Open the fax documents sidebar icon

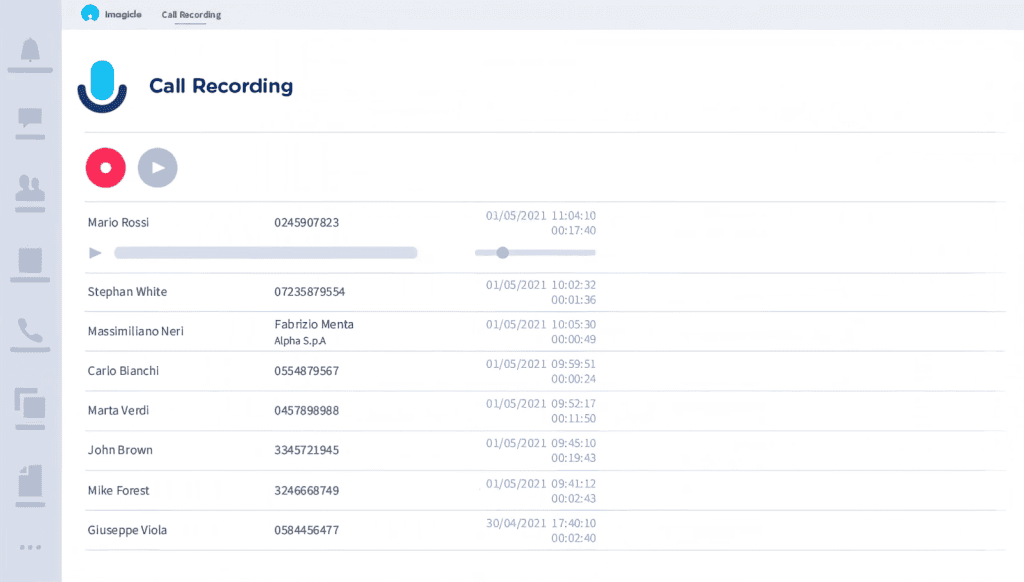[30, 478]
